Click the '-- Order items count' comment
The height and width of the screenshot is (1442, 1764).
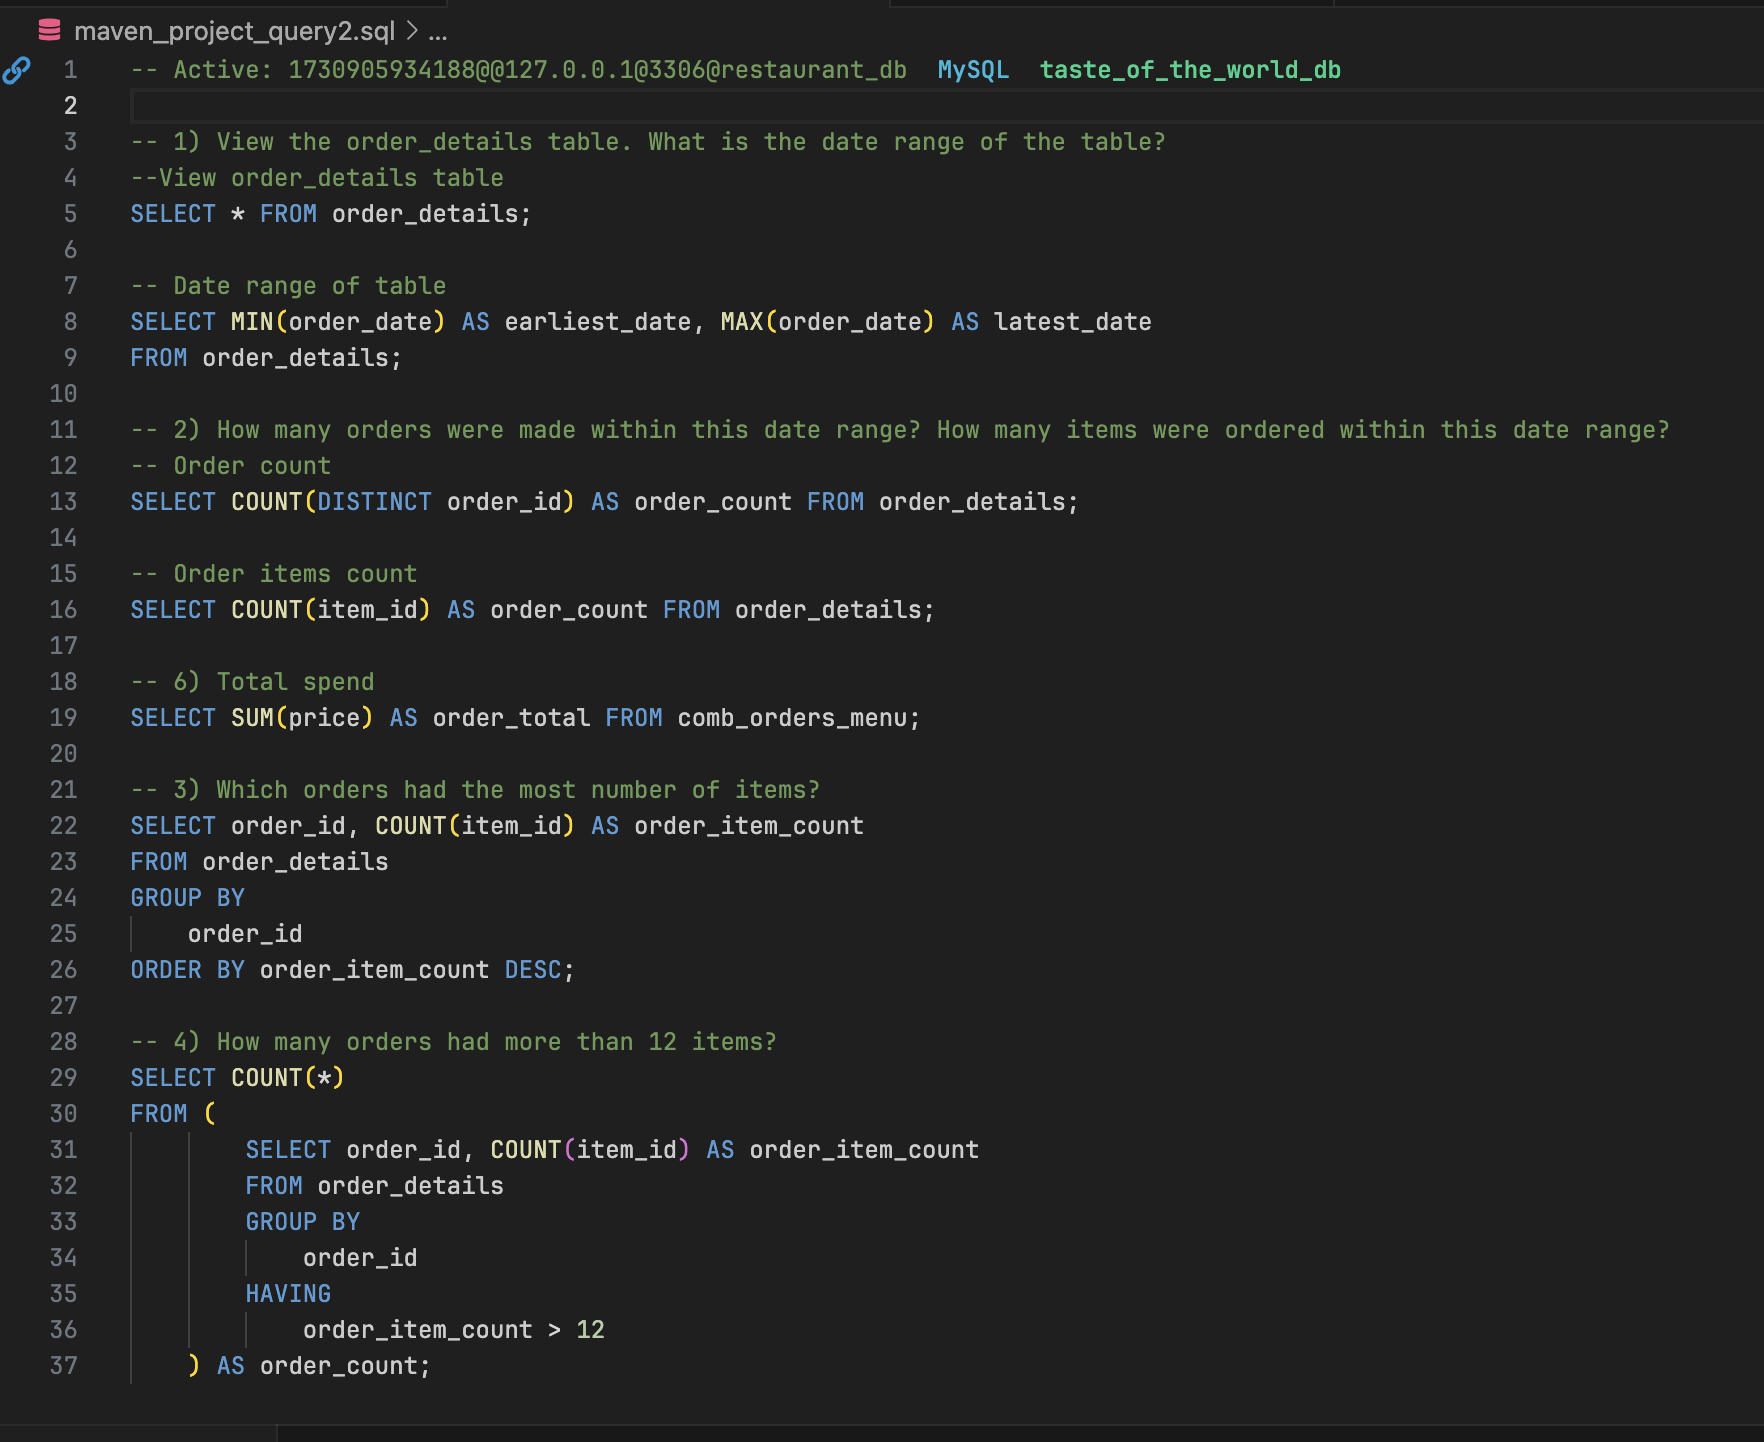pos(274,574)
